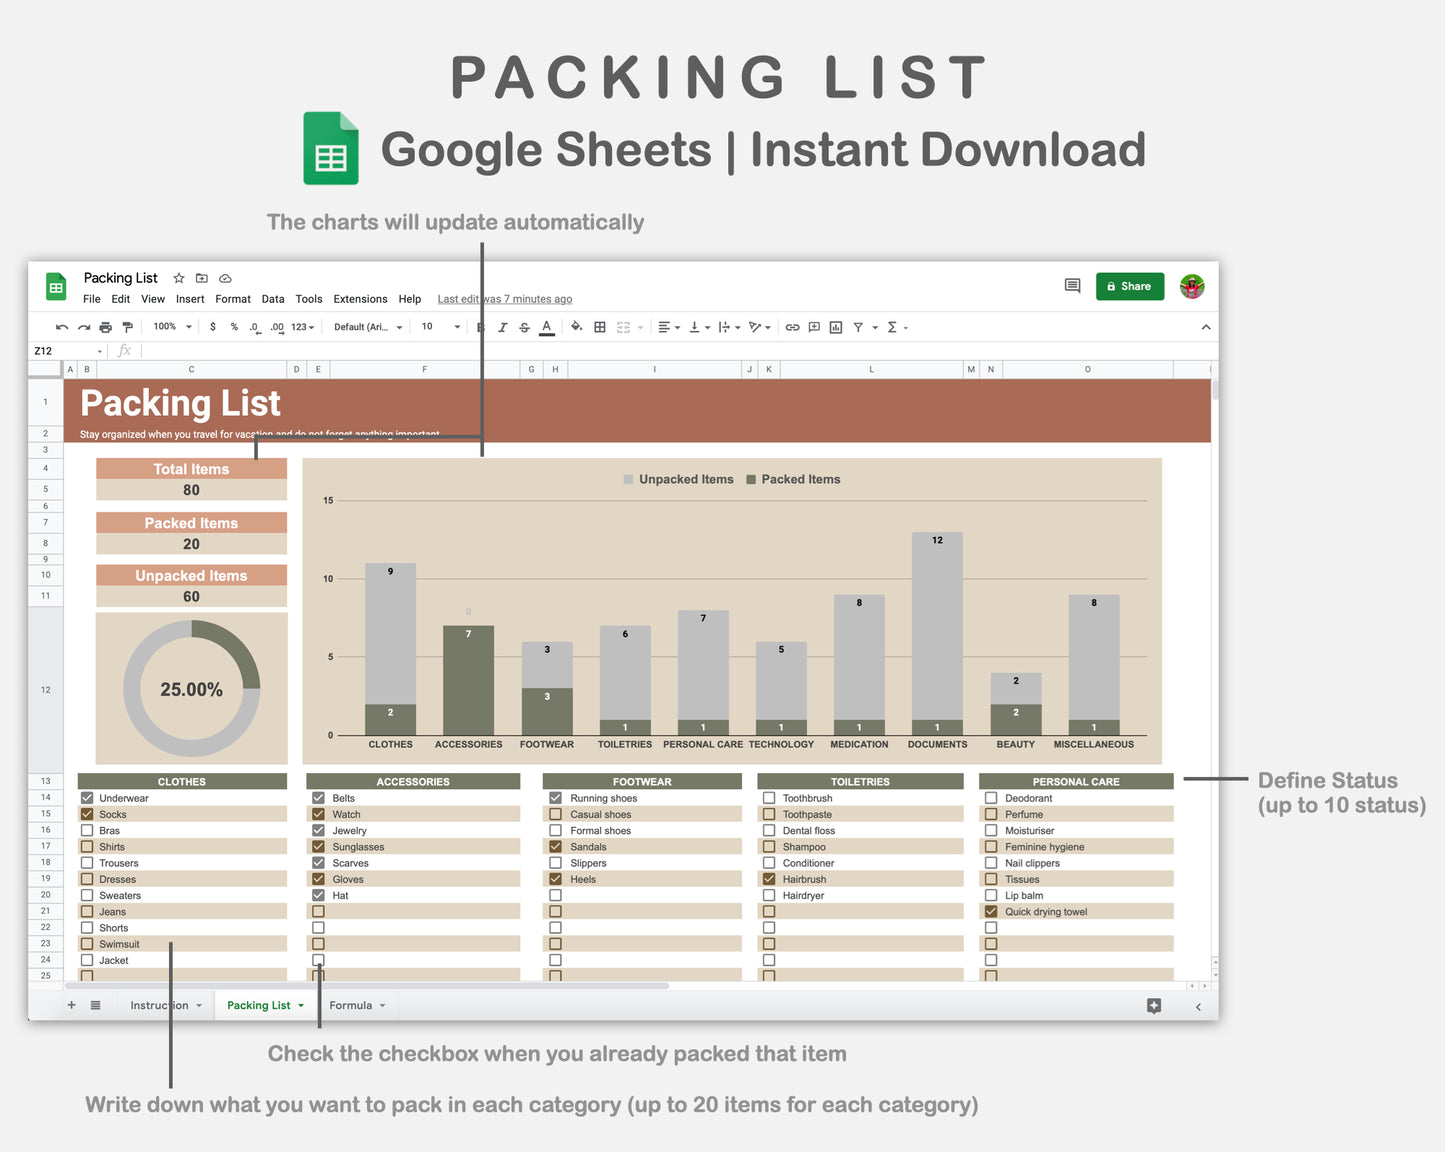1445x1152 pixels.
Task: Switch to the Formula tab
Action: coord(351,1005)
